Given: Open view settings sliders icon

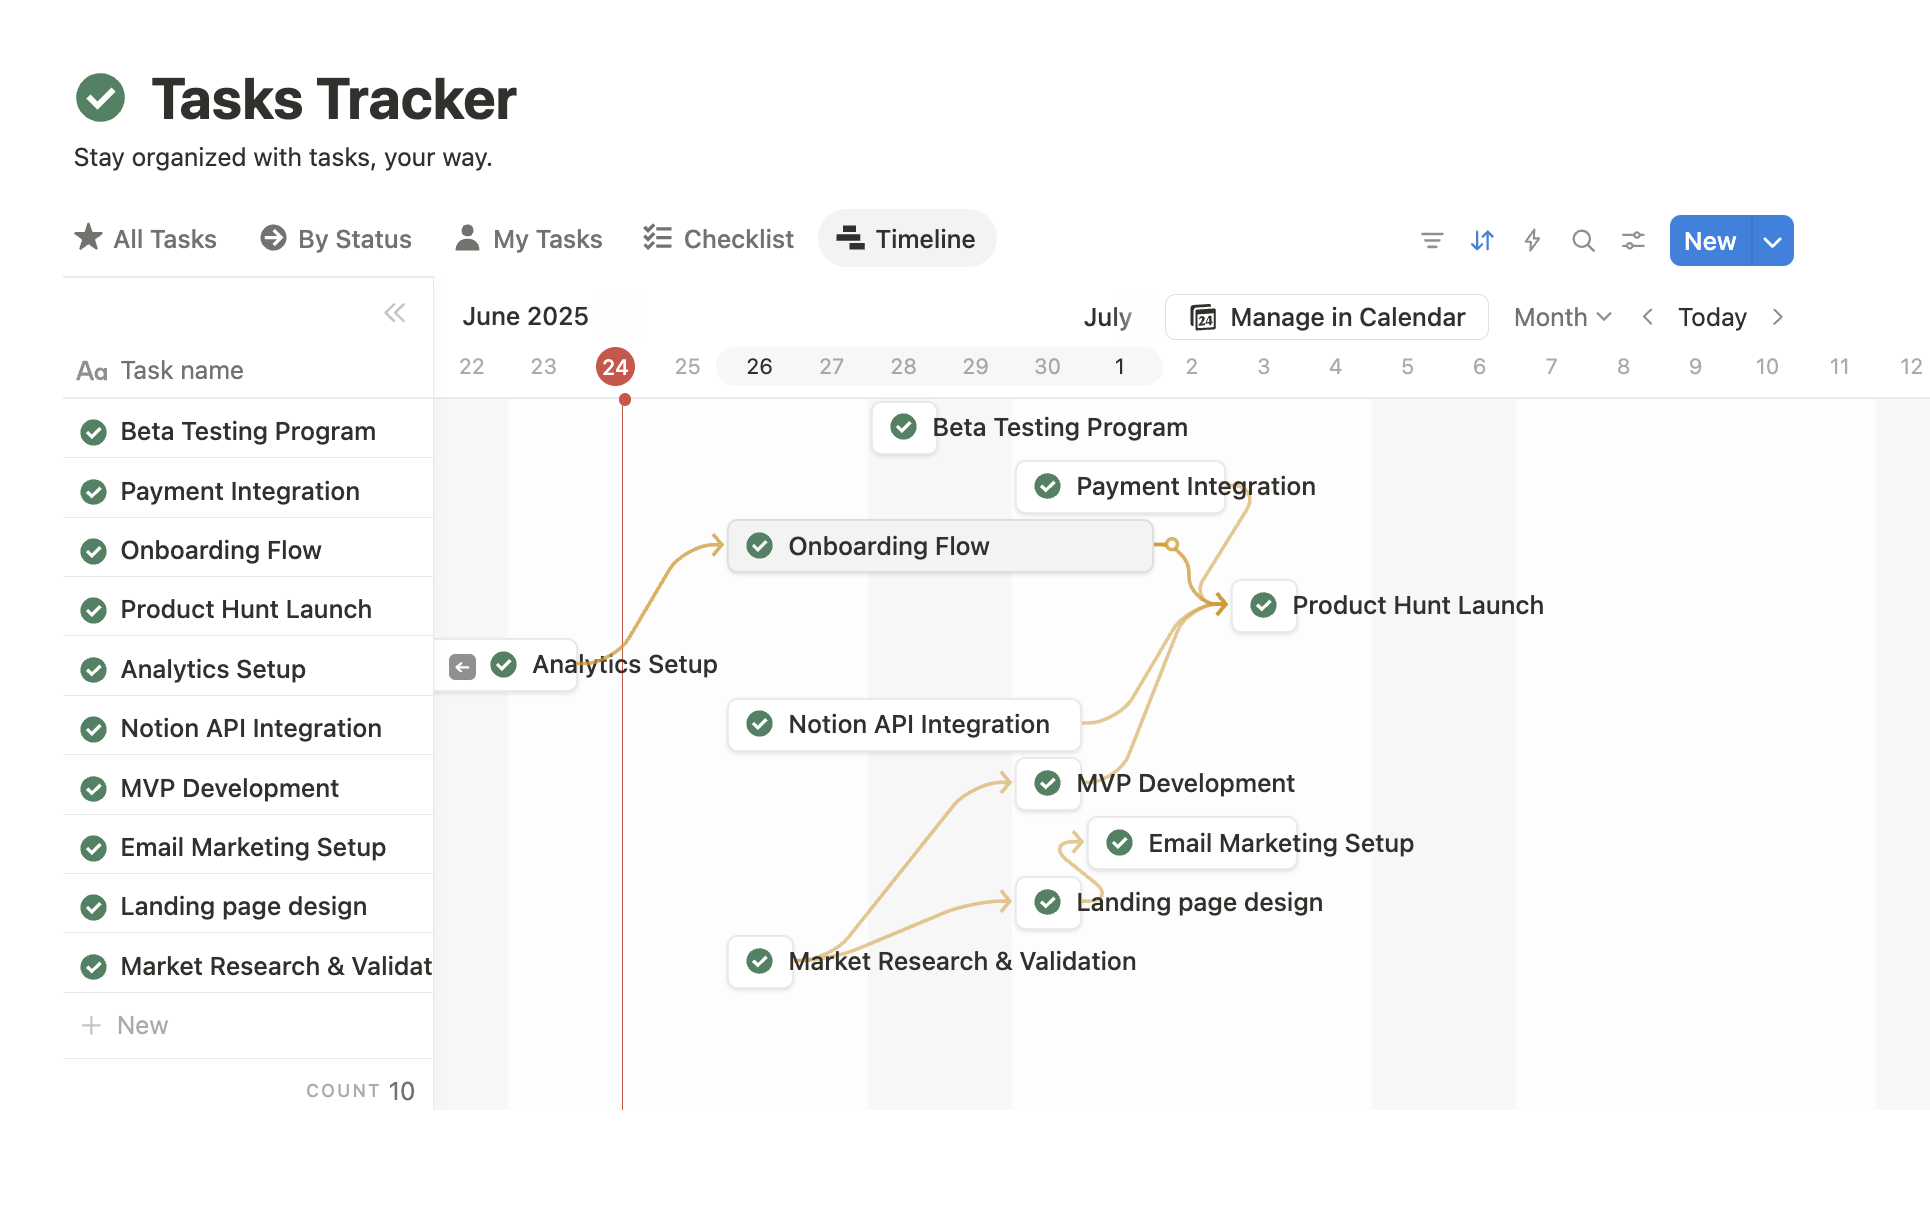Looking at the screenshot, I should click(x=1633, y=240).
